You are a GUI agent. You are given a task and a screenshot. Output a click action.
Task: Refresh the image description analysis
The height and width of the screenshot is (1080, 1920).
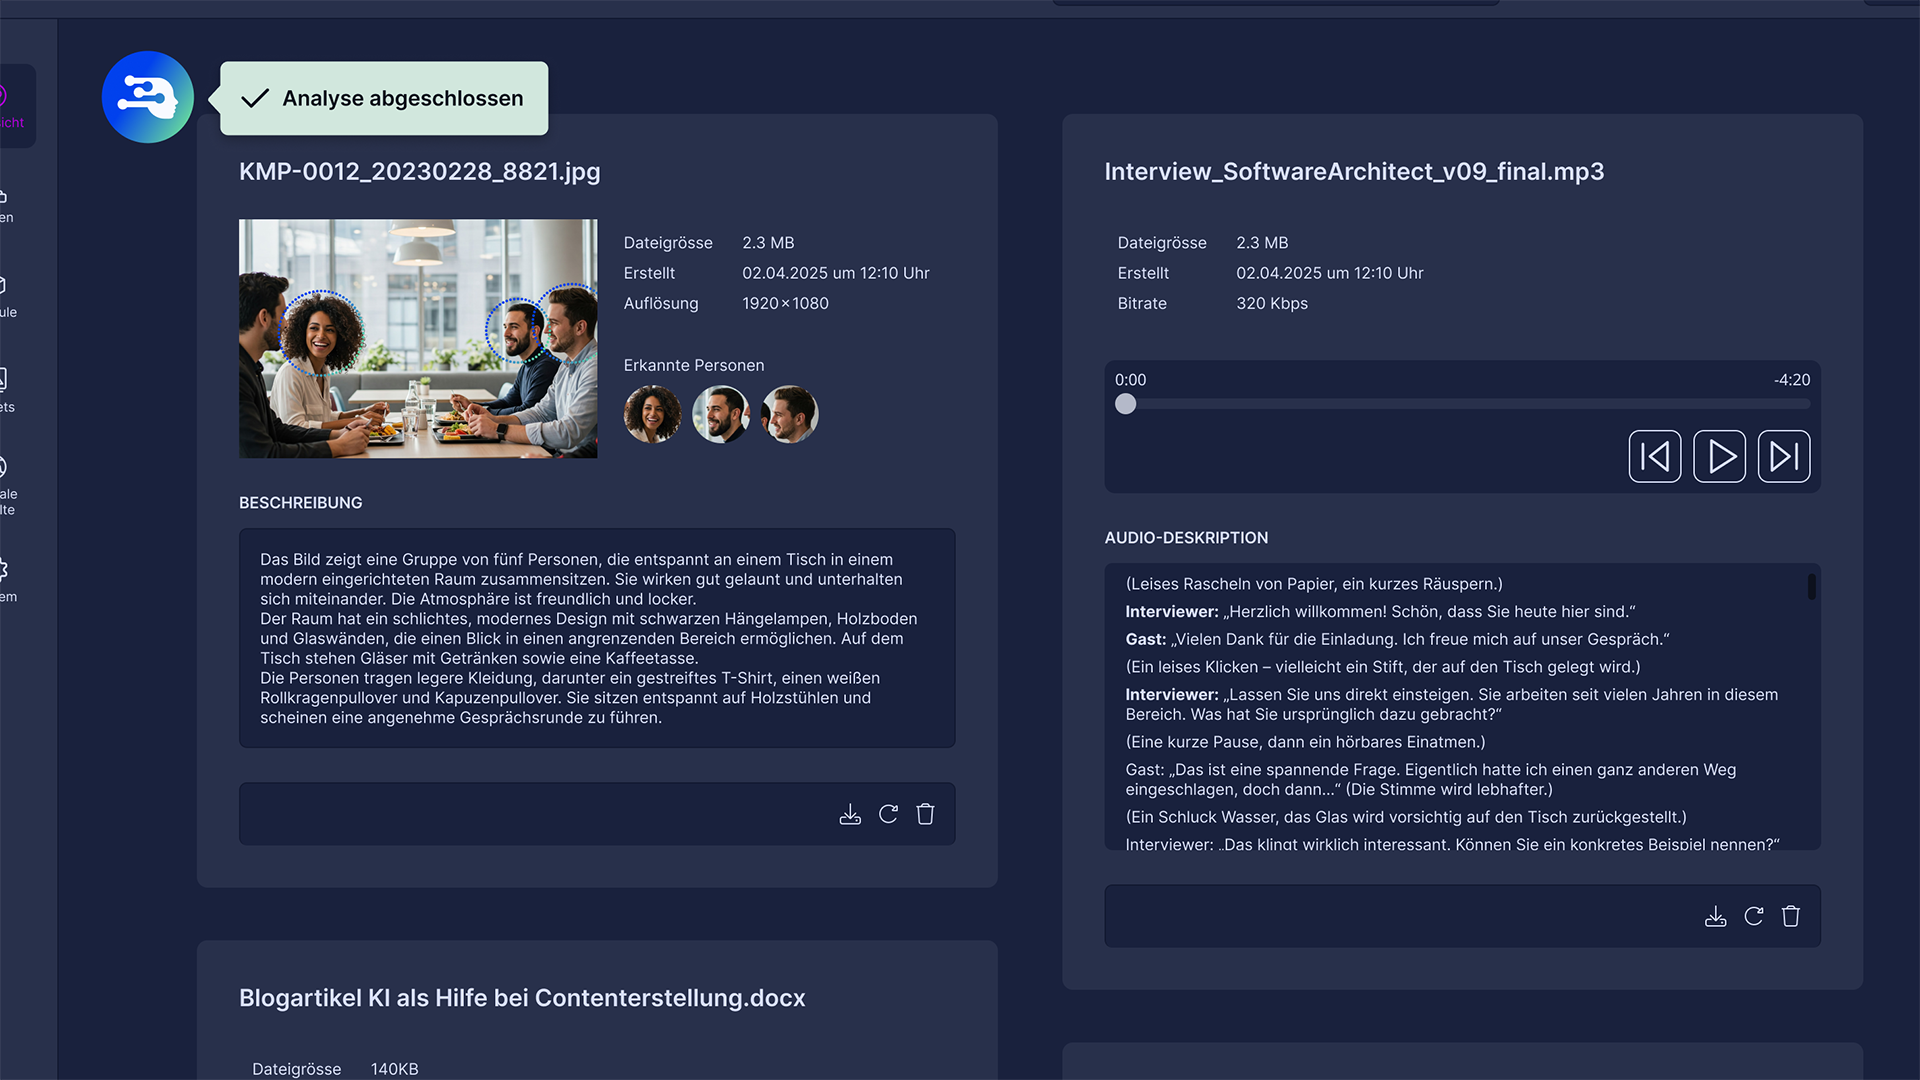(x=888, y=814)
